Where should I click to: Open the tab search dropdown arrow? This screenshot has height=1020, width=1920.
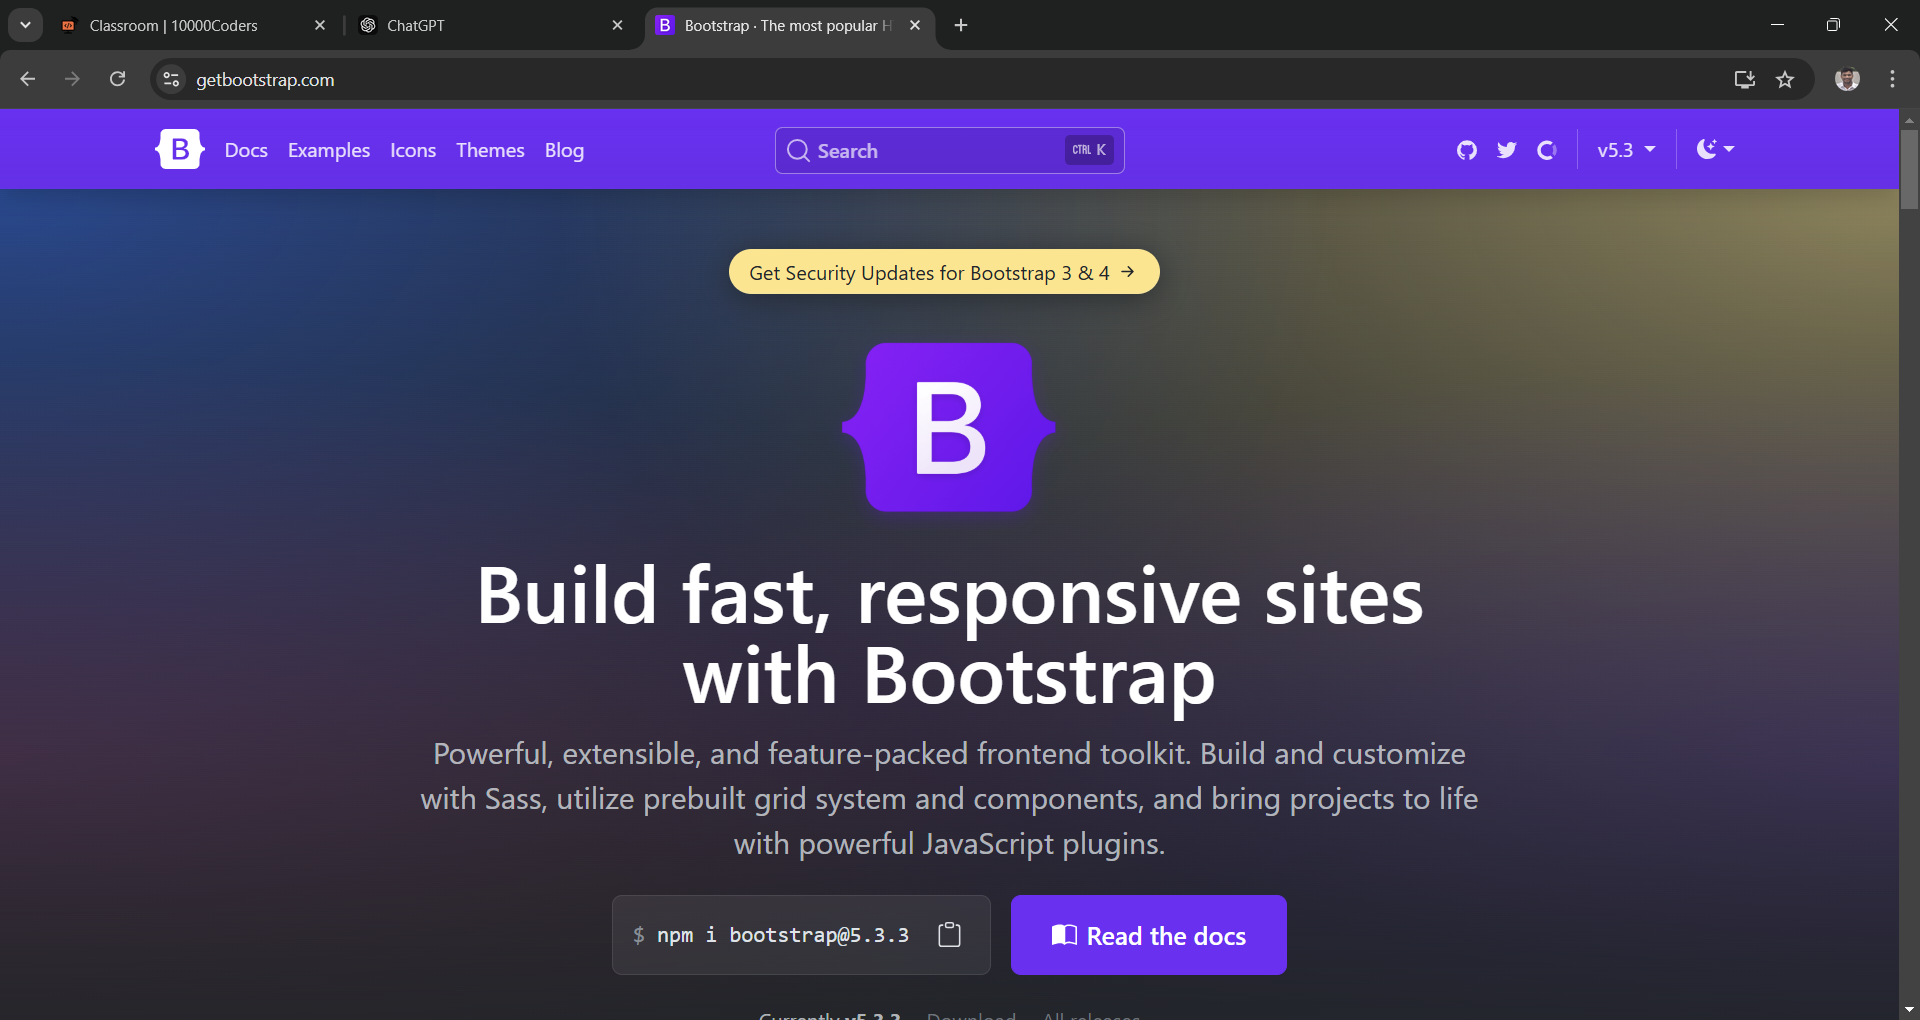click(x=25, y=25)
